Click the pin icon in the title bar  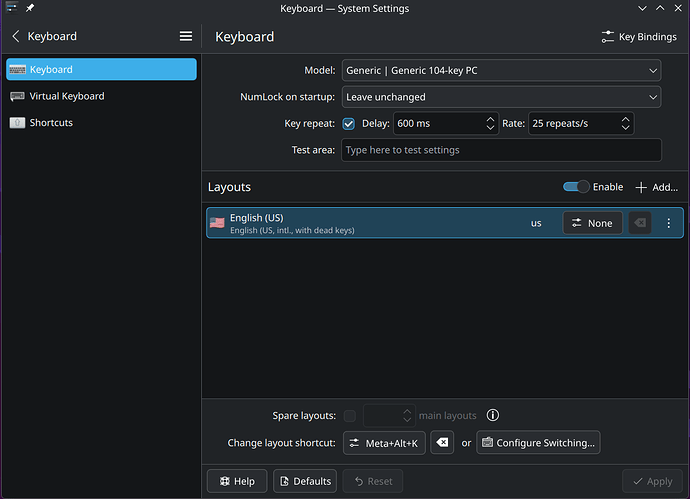click(x=30, y=8)
